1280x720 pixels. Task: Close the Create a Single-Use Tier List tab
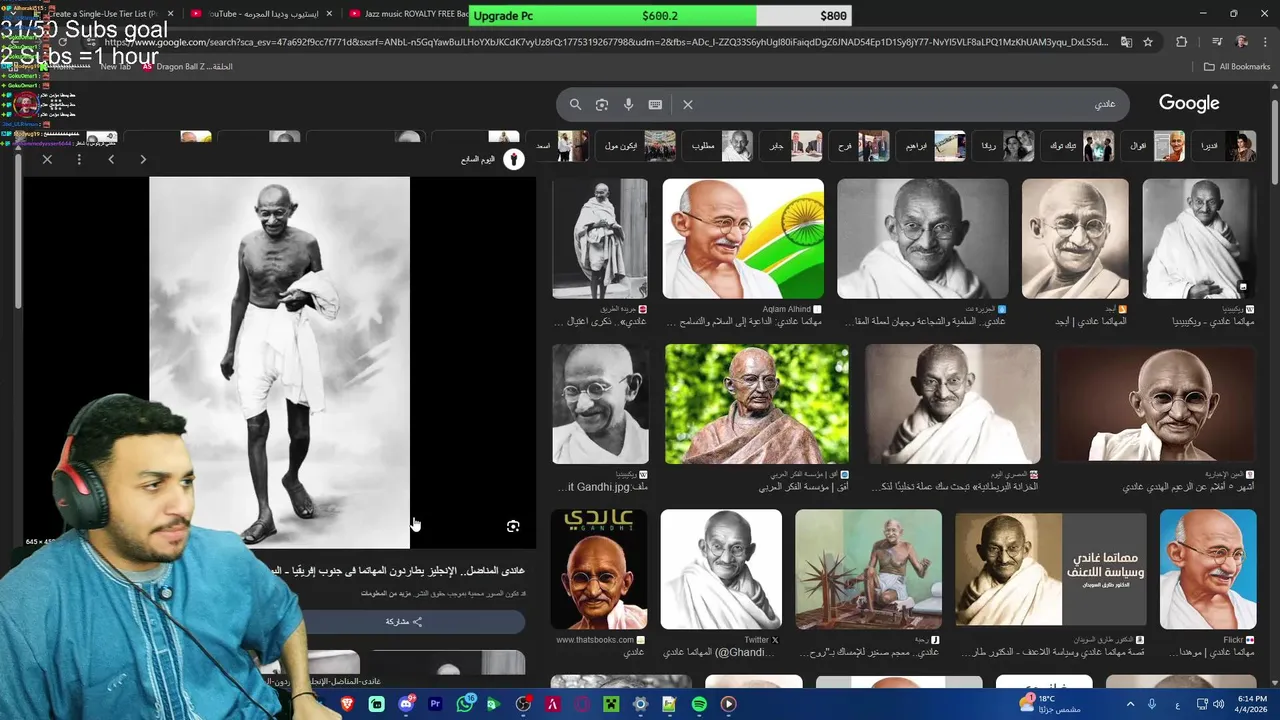point(171,14)
